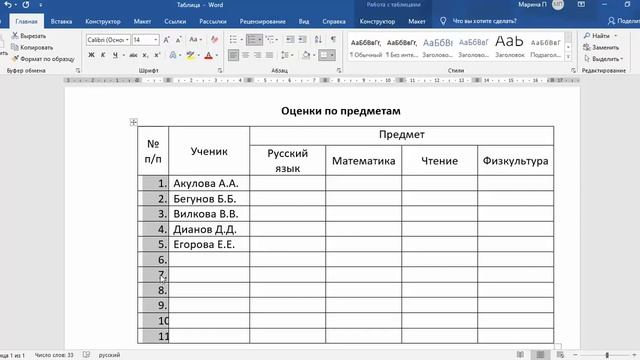The height and width of the screenshot is (360, 640).
Task: Clear all formatting with the eraser A icon
Action: coord(214,40)
